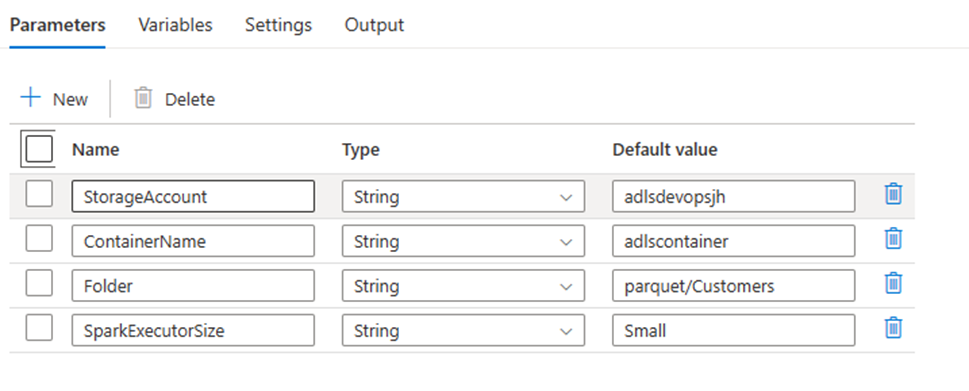Viewport: 969px width, 391px height.
Task: Edit the parquet/Customers default value field
Action: click(x=734, y=285)
